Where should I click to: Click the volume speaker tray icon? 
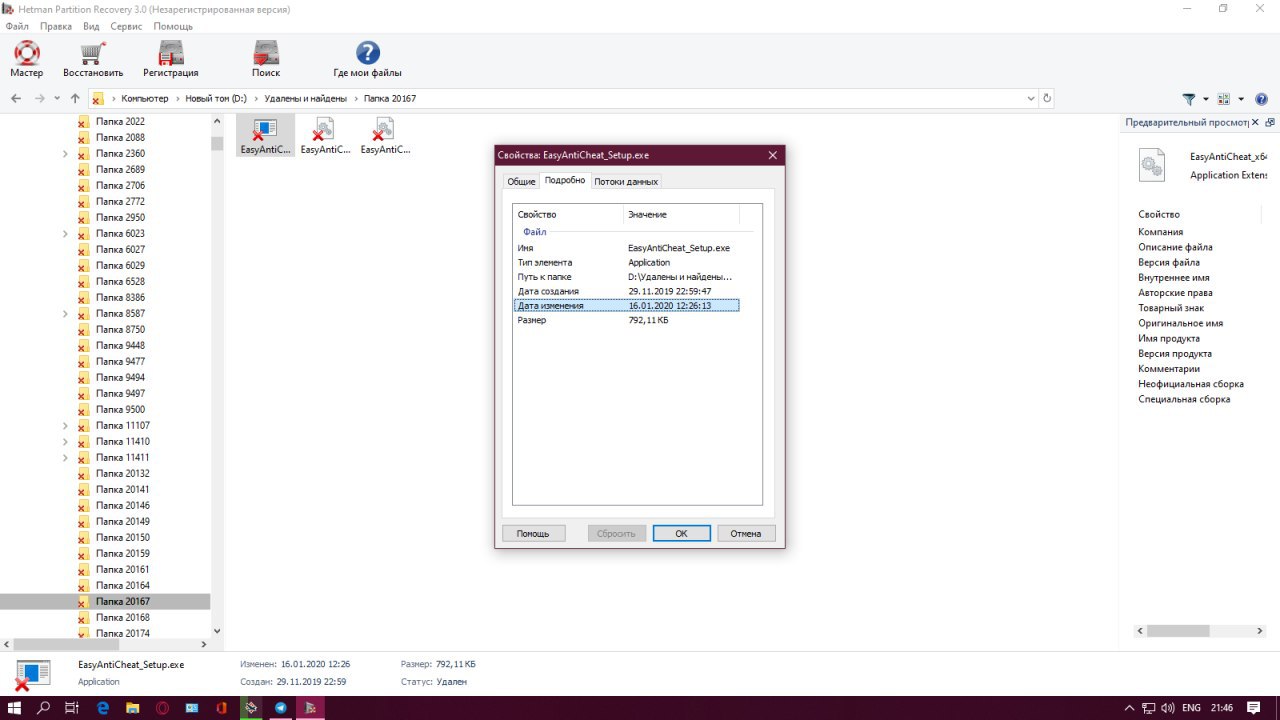click(1166, 708)
